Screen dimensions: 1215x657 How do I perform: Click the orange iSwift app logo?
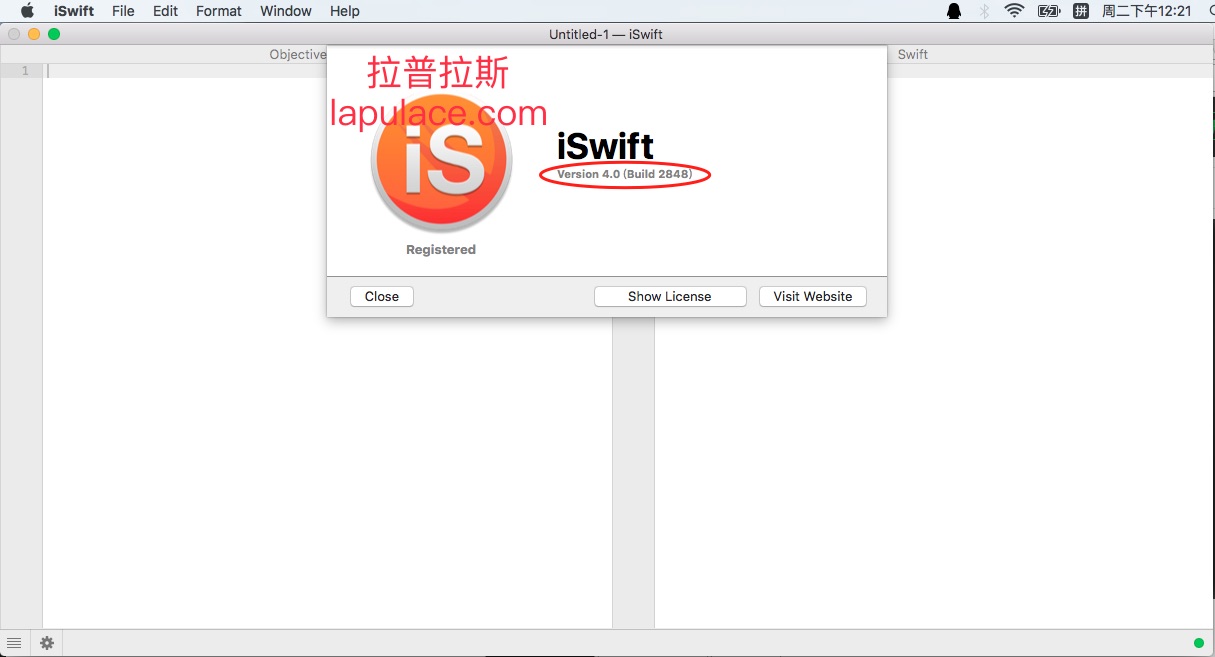(x=441, y=163)
